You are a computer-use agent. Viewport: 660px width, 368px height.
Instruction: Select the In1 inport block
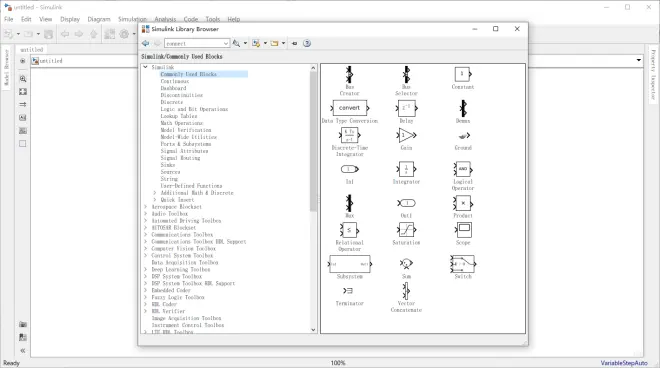tap(349, 169)
